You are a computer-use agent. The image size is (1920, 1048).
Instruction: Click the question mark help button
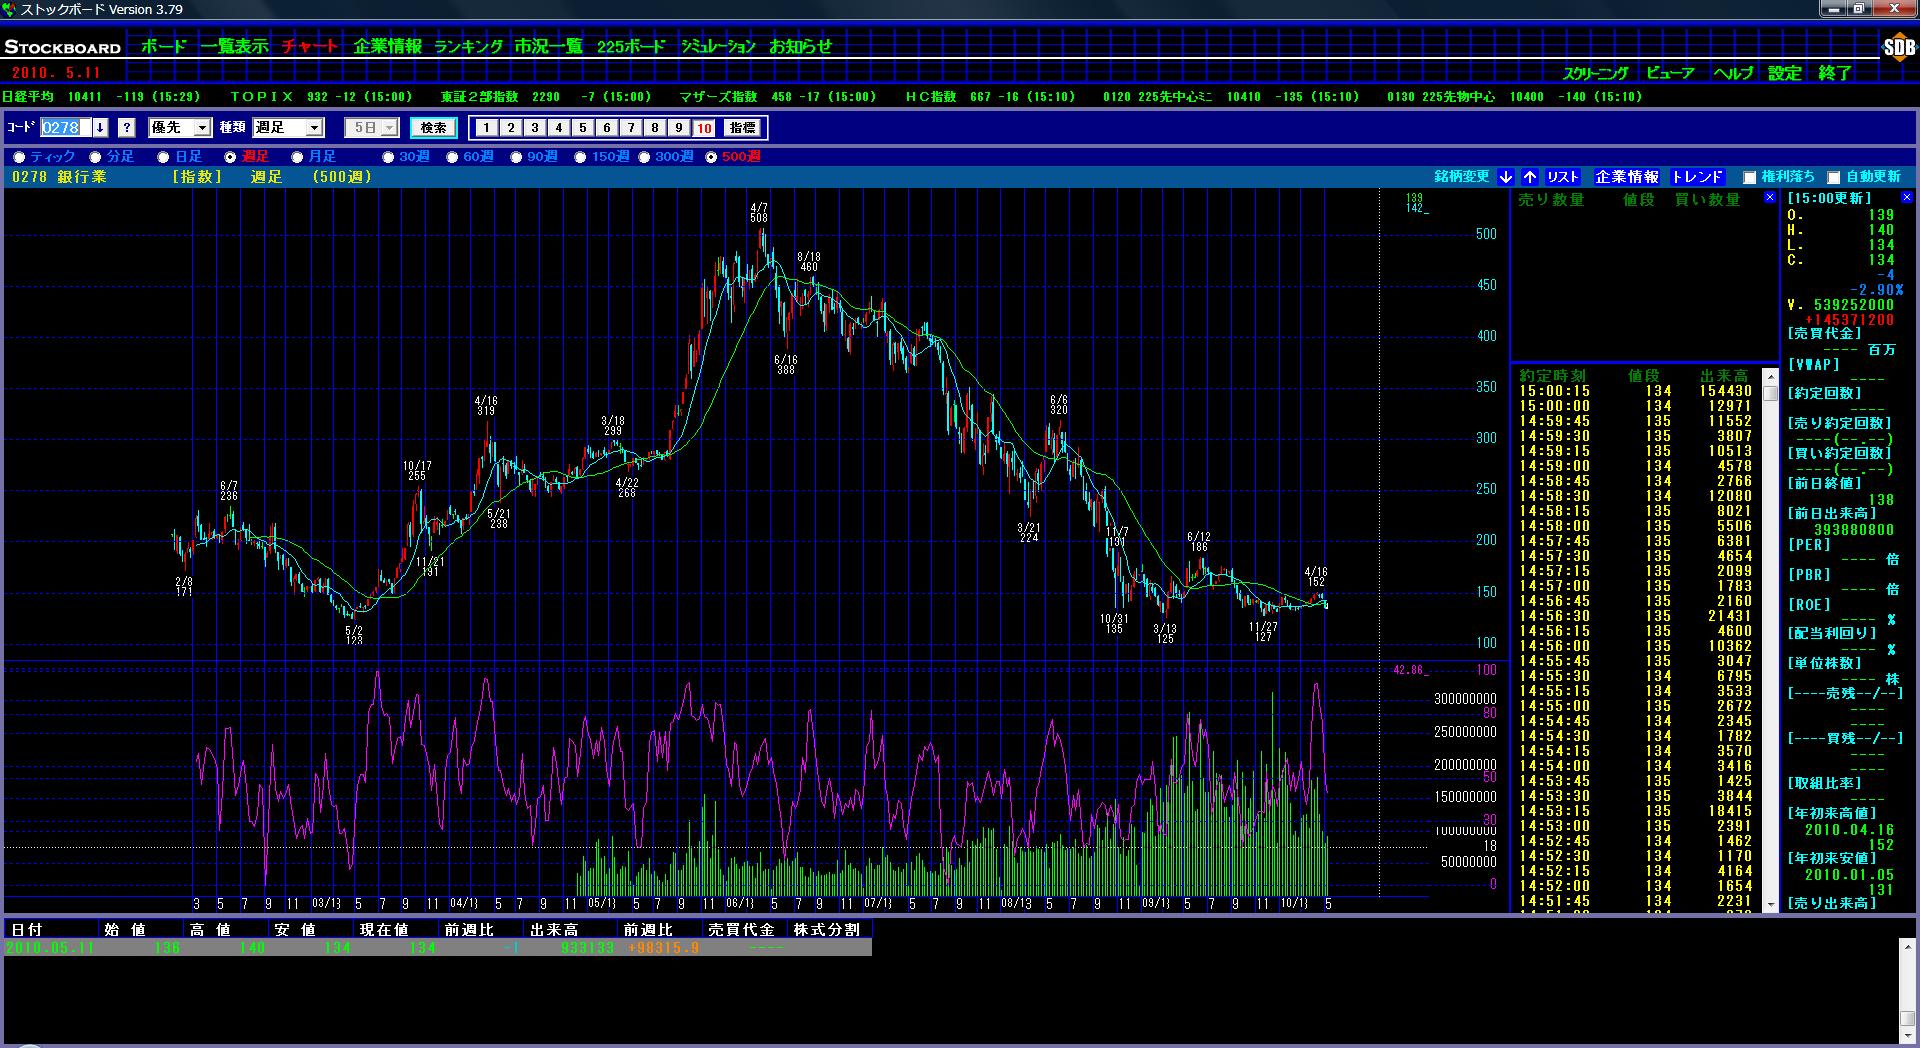tap(127, 128)
